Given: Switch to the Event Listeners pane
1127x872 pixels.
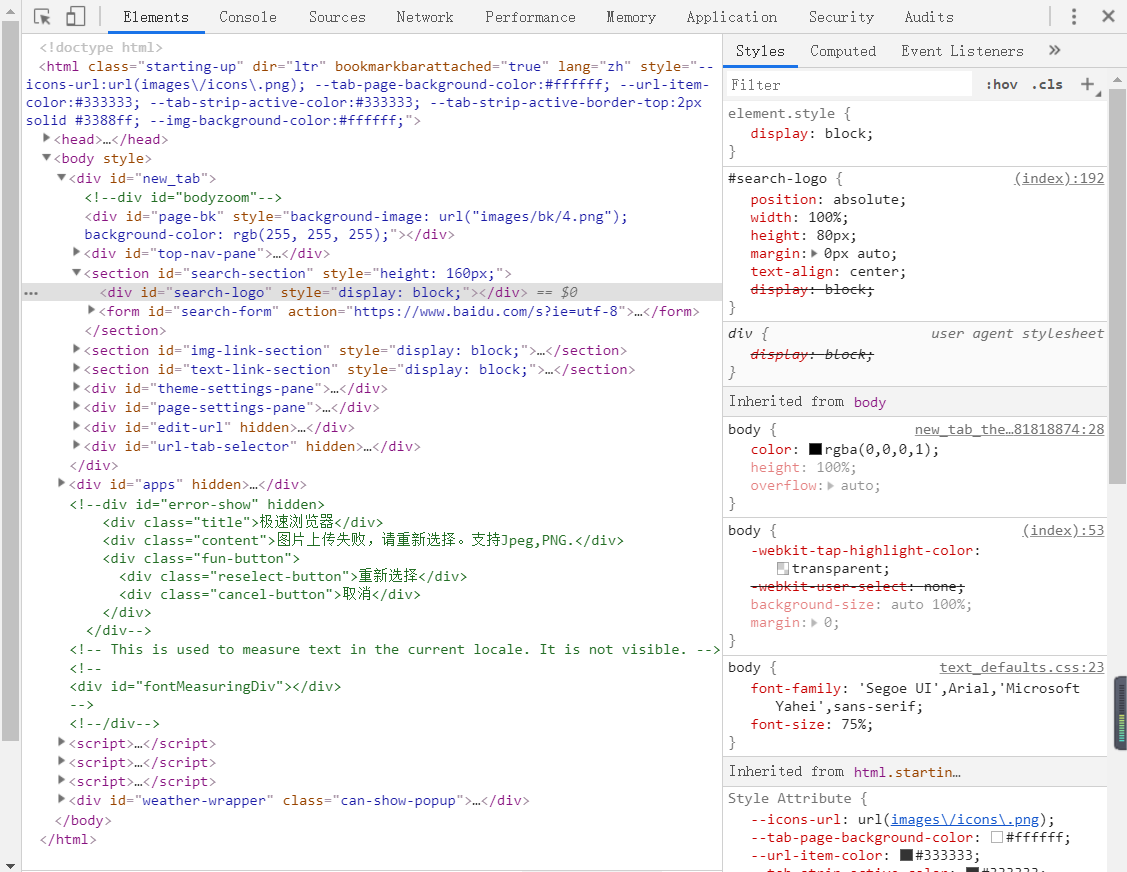Looking at the screenshot, I should point(962,51).
